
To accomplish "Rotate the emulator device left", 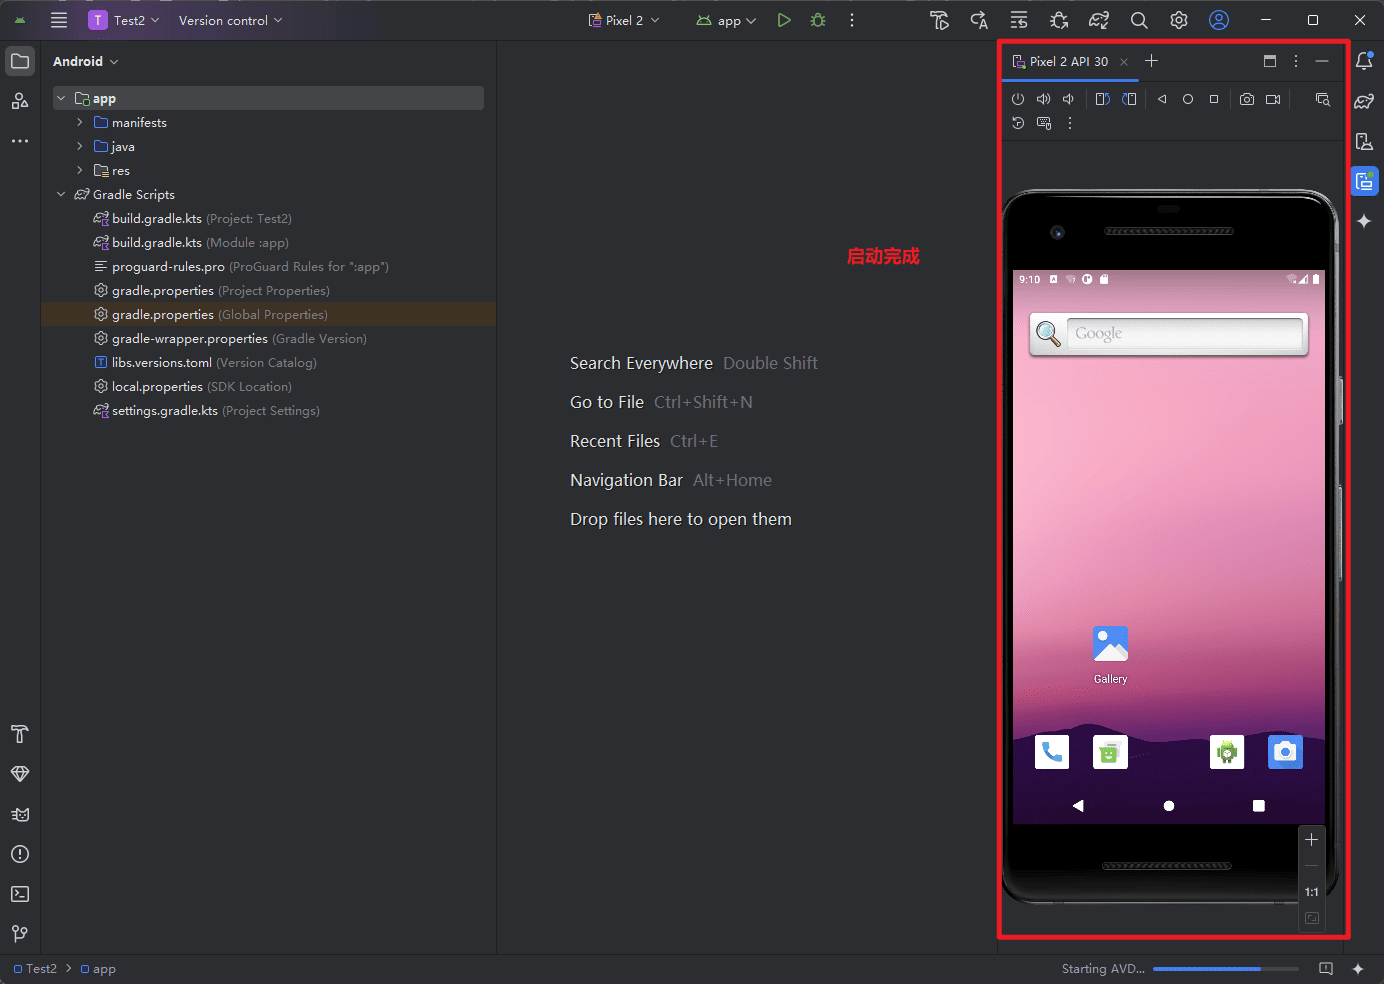I will click(1102, 99).
